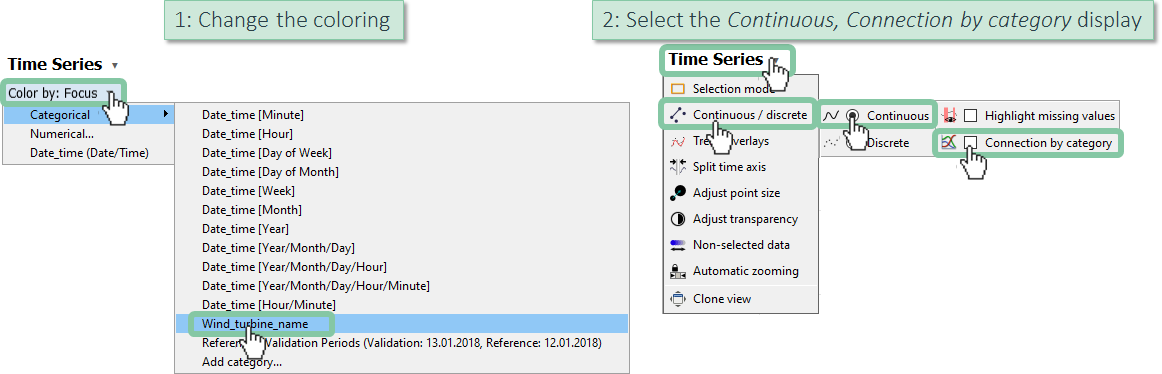Click the Split time axis icon
This screenshot has height=374, width=1162.
[677, 167]
